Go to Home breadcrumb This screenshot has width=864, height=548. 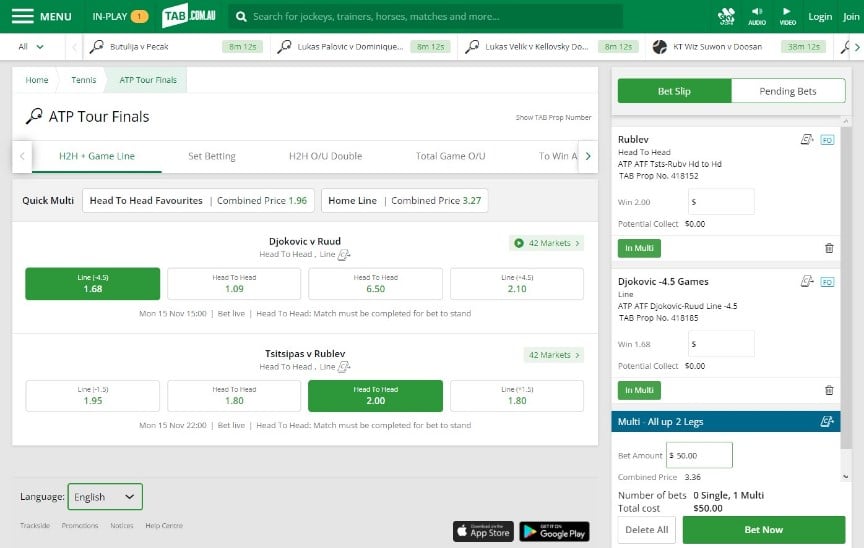(x=37, y=80)
